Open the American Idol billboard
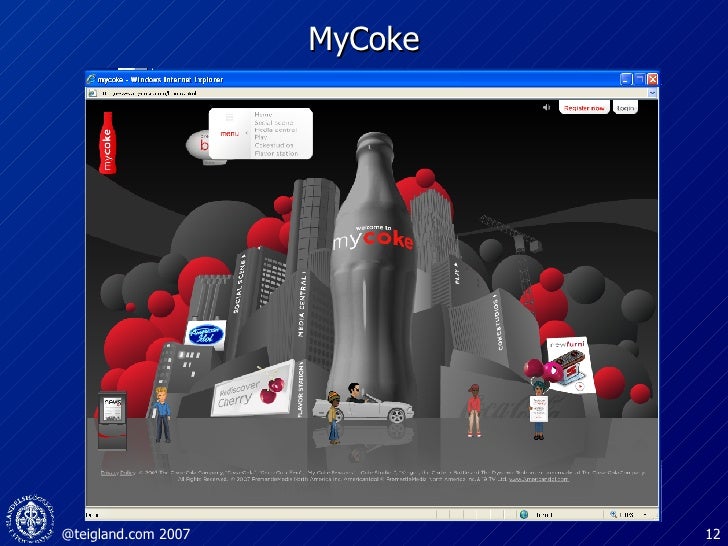Image resolution: width=728 pixels, height=546 pixels. click(205, 334)
